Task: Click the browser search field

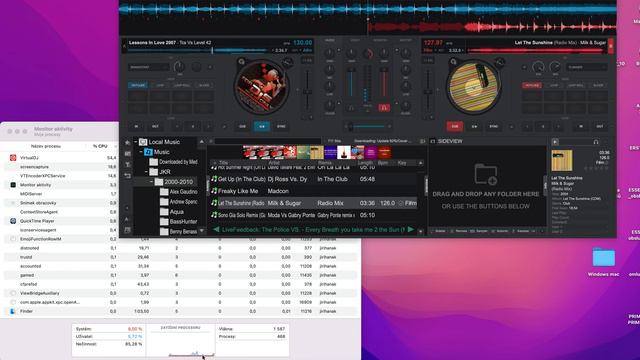Action: (267, 141)
